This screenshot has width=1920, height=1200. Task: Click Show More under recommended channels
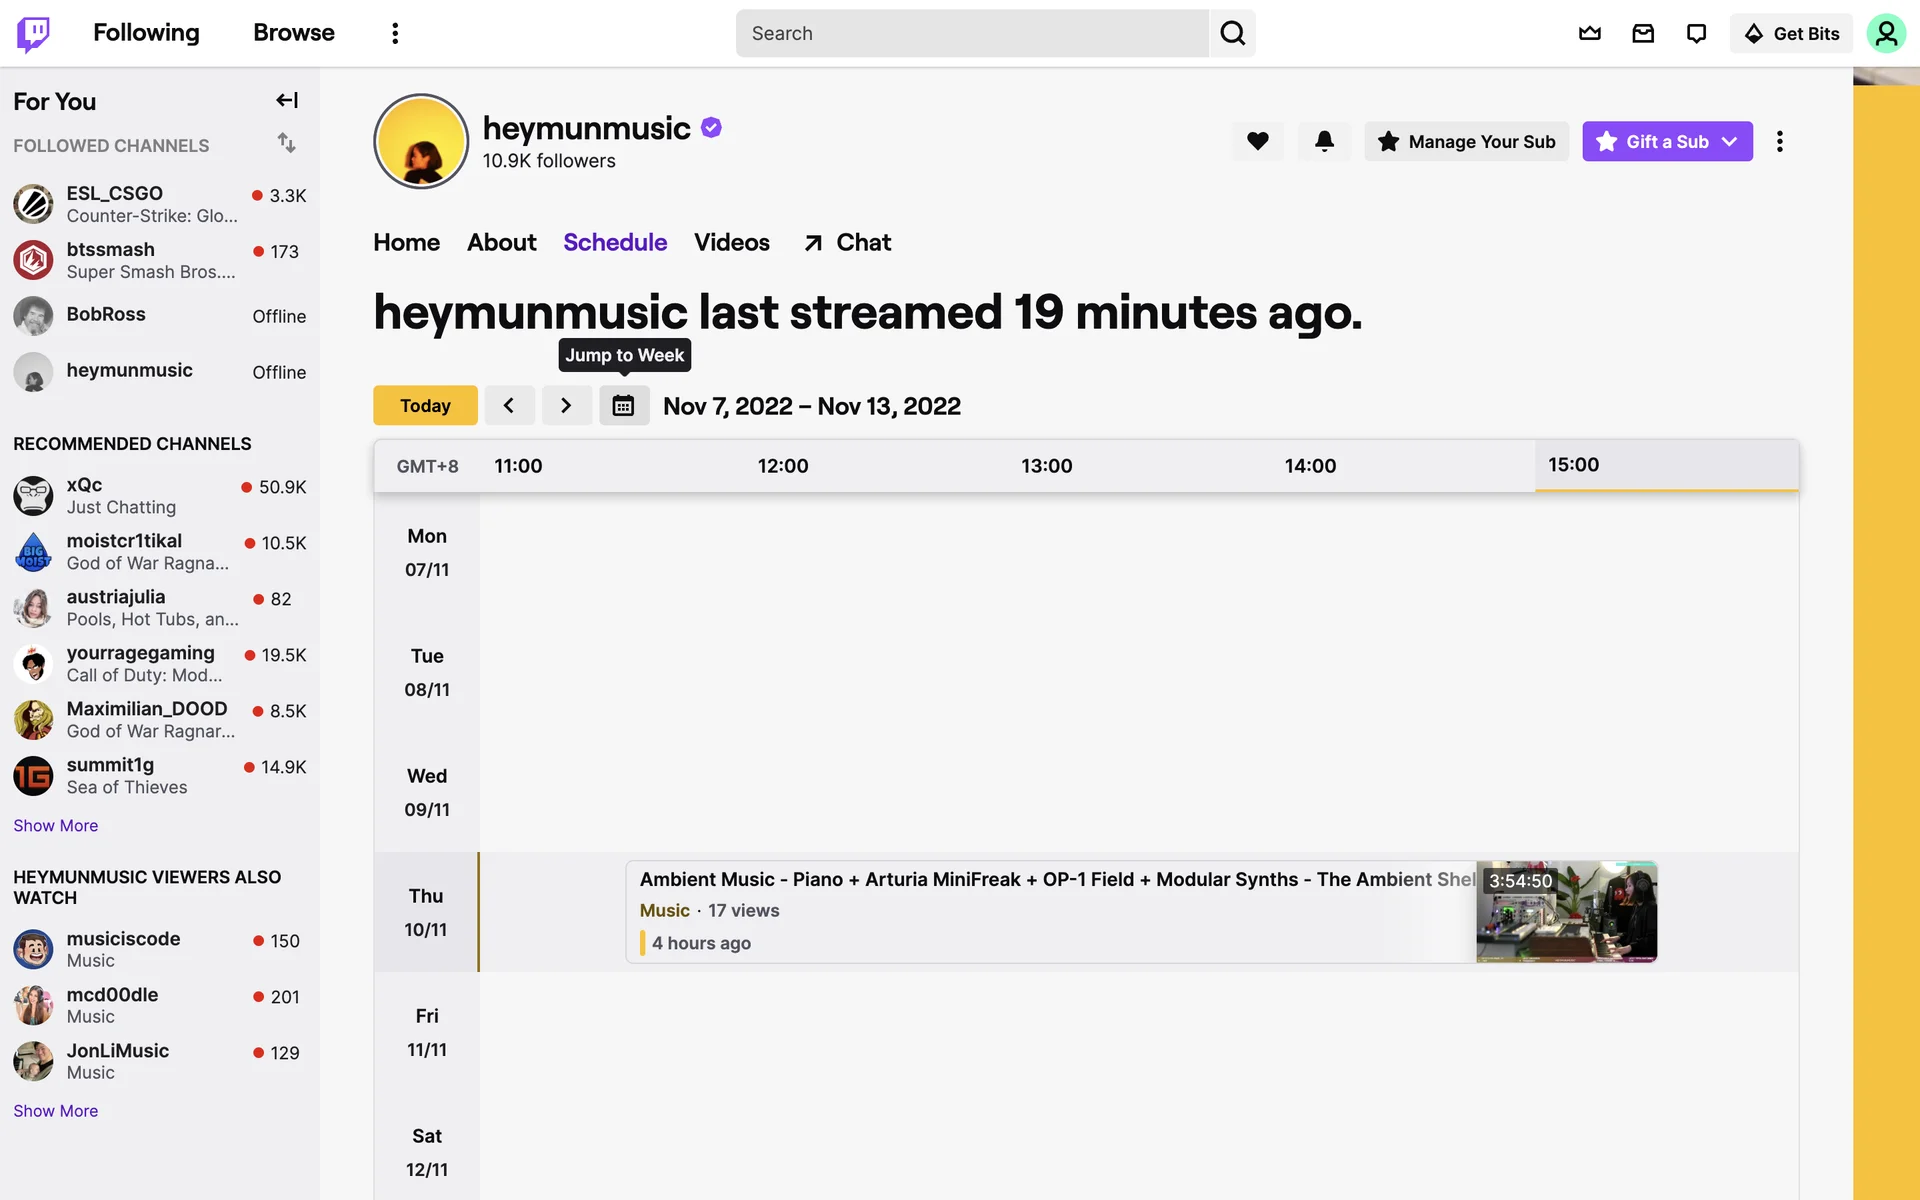click(55, 825)
